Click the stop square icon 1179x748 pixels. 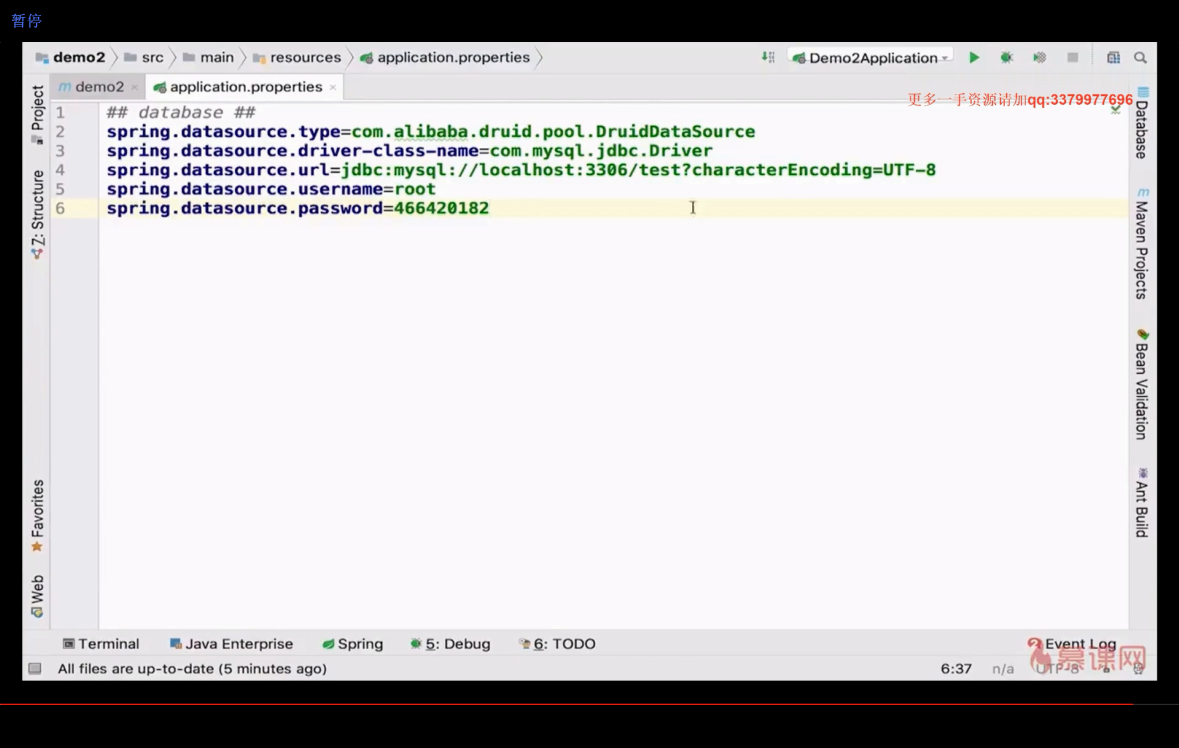[1072, 58]
